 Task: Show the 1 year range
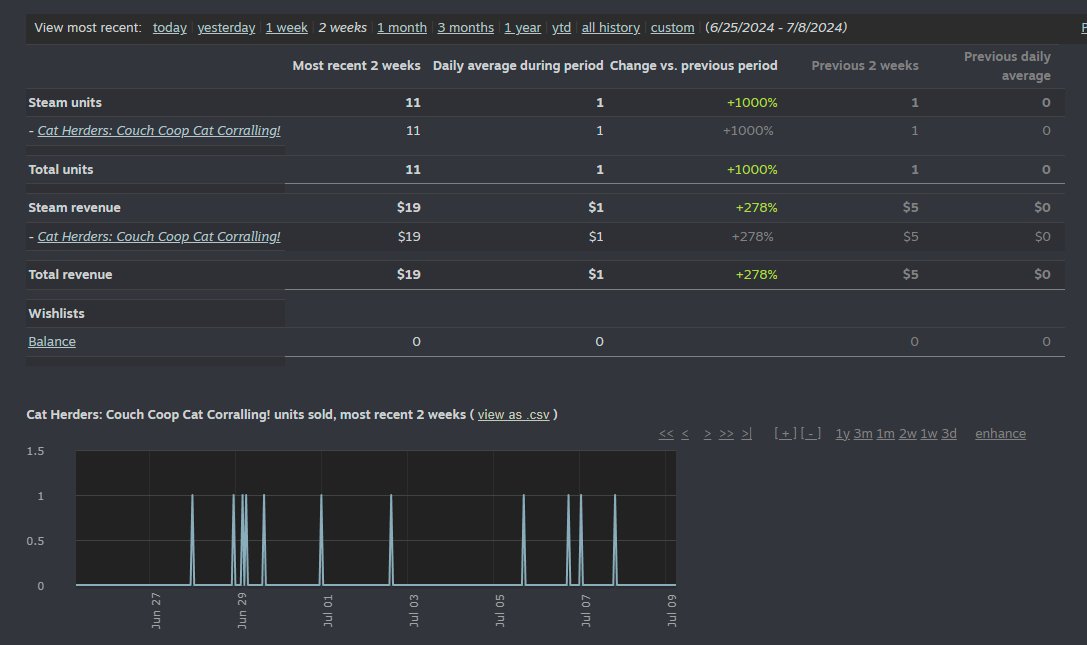click(x=523, y=28)
